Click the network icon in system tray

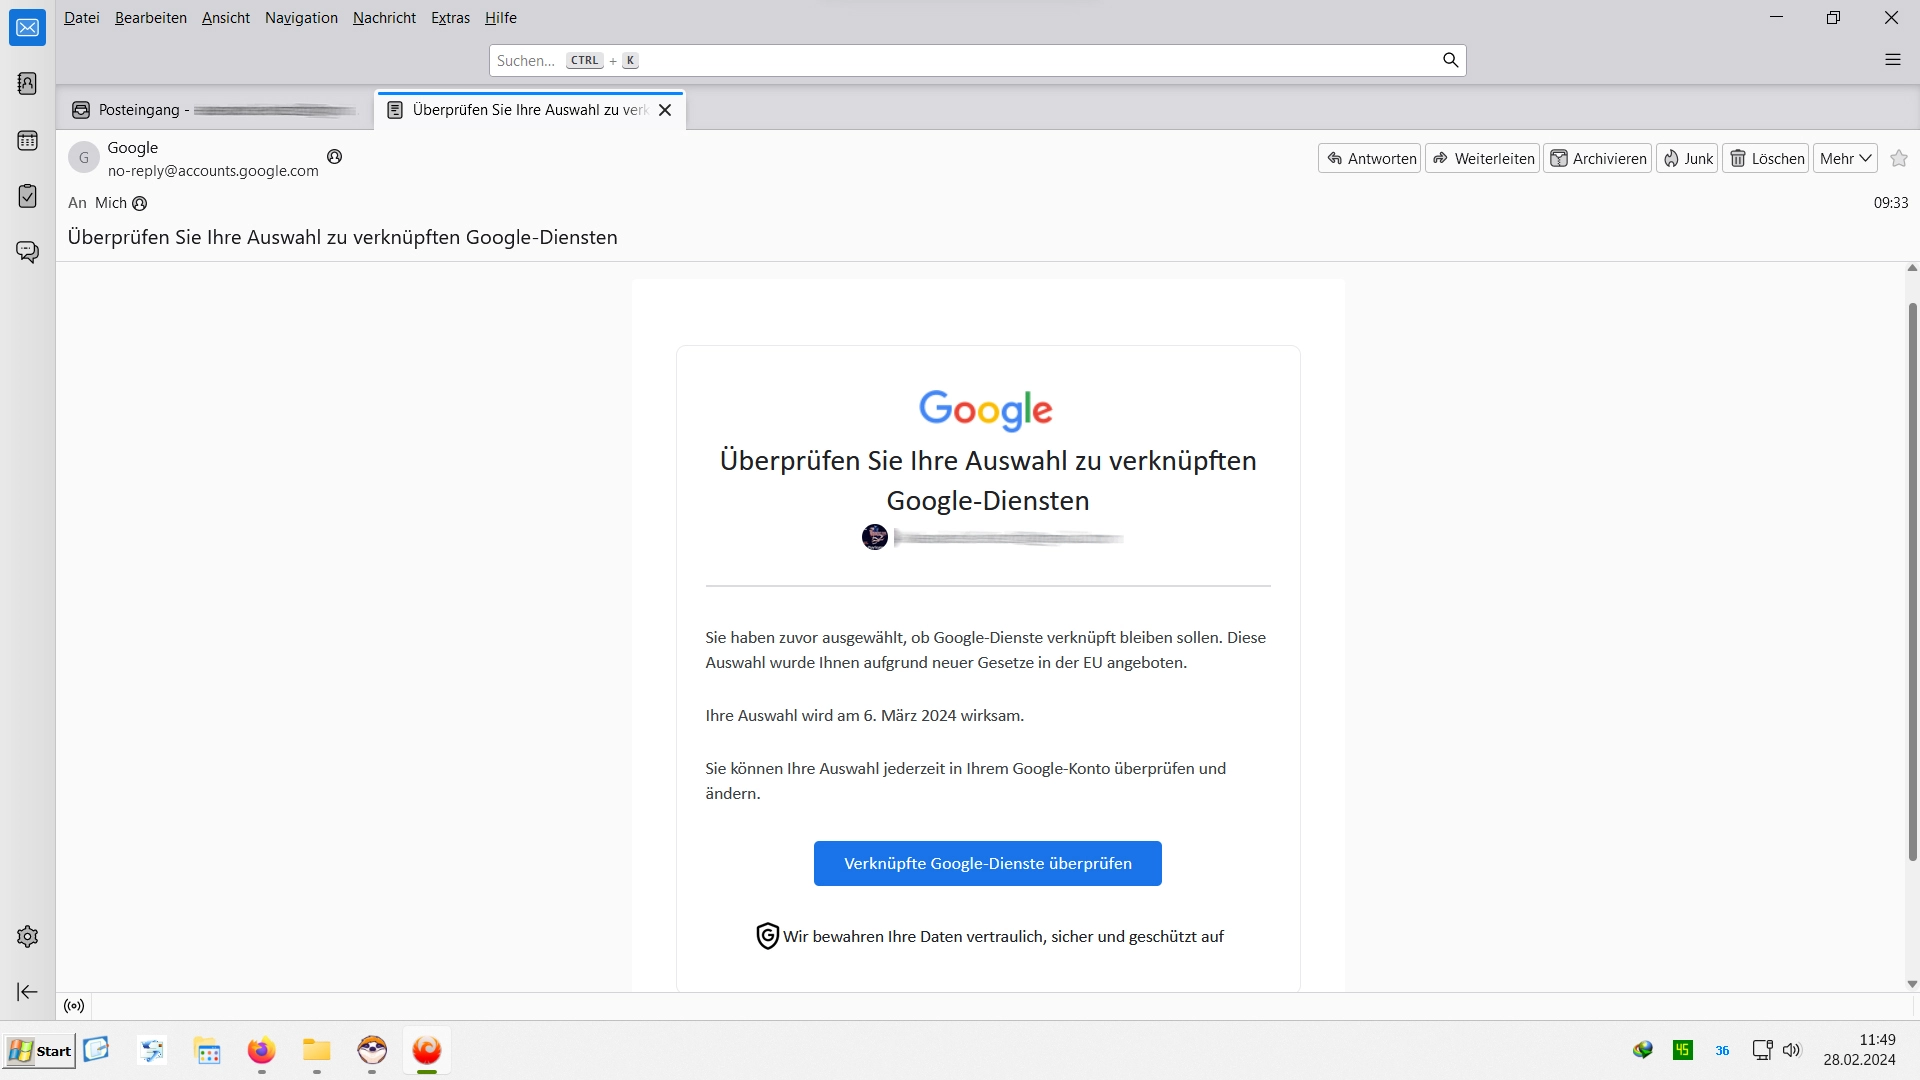click(1762, 1050)
